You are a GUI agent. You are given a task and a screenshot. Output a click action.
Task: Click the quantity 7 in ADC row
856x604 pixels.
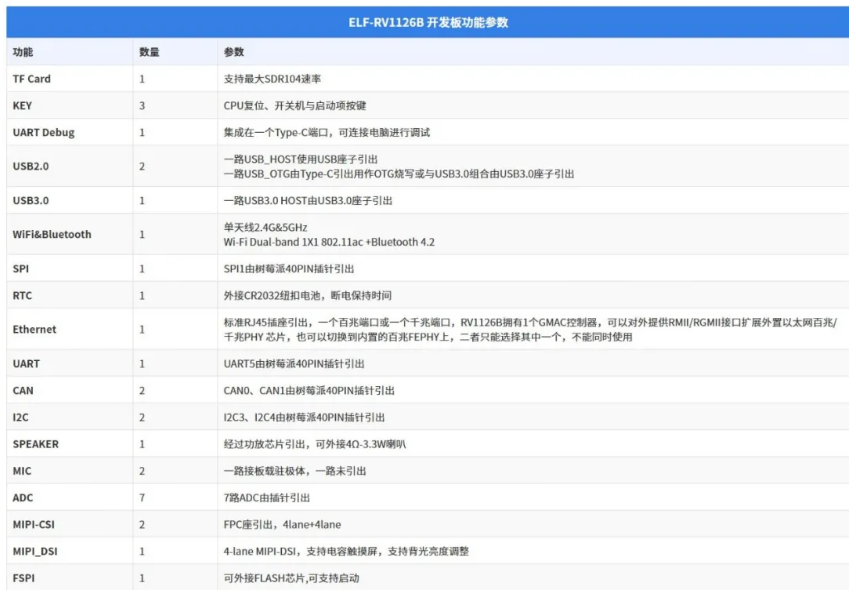[142, 497]
